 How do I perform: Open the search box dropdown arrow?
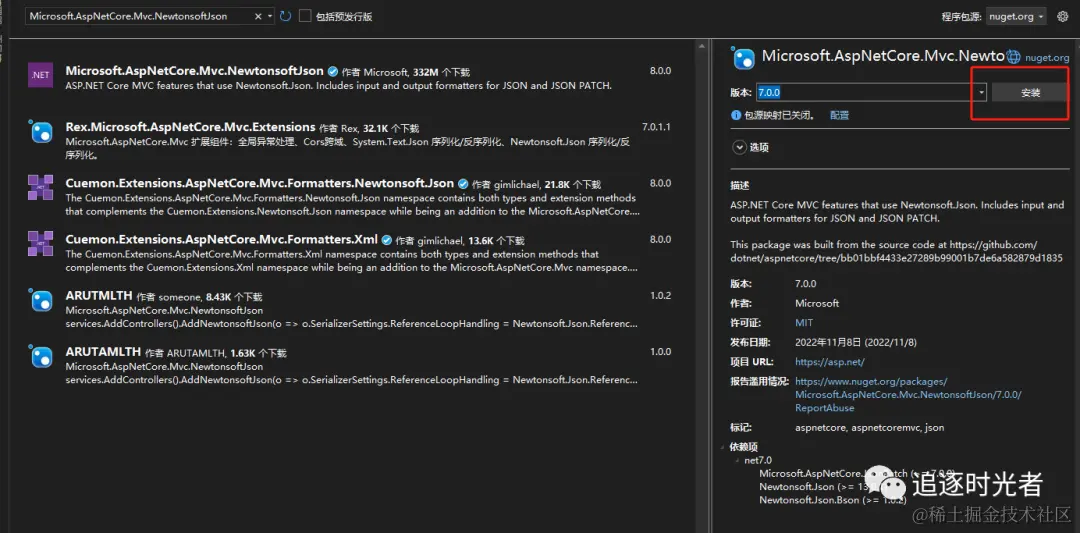coord(269,16)
